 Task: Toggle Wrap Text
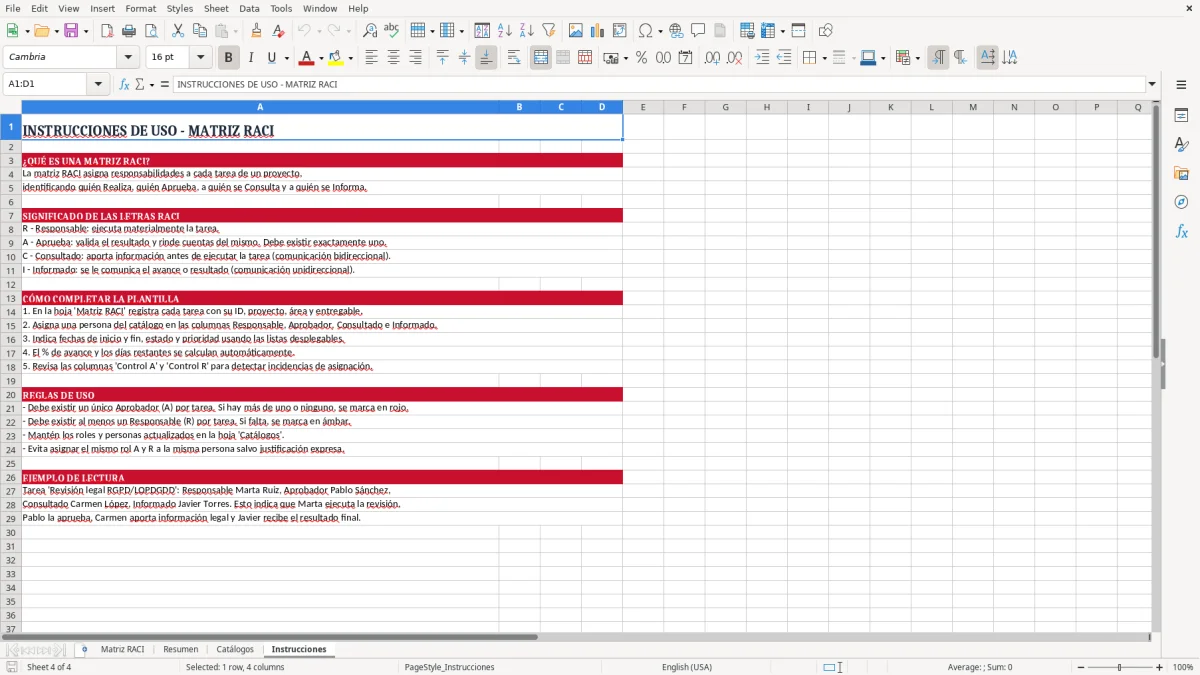pyautogui.click(x=514, y=58)
